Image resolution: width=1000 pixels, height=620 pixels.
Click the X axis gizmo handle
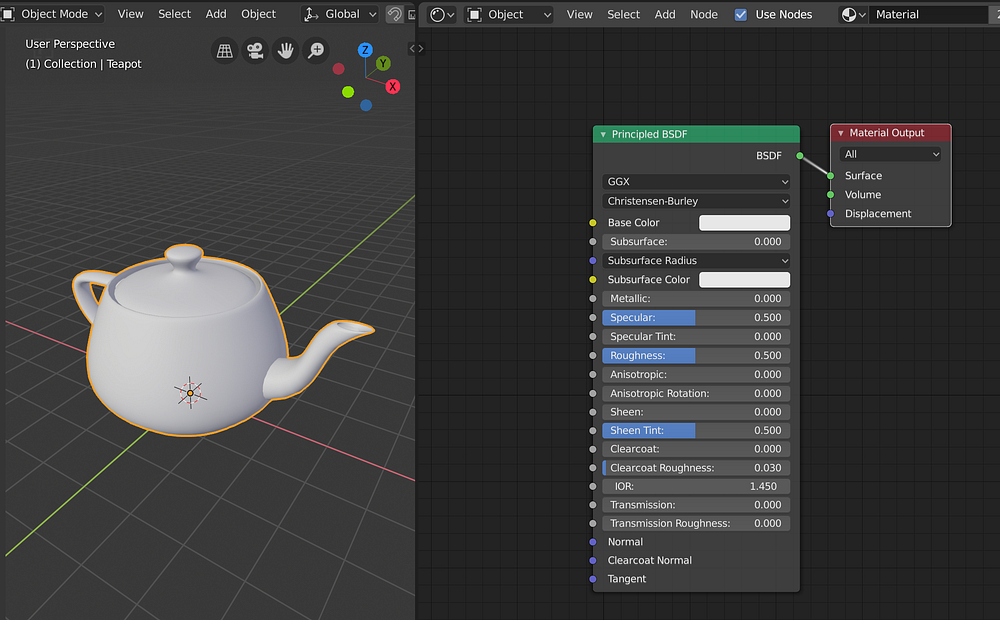point(393,87)
